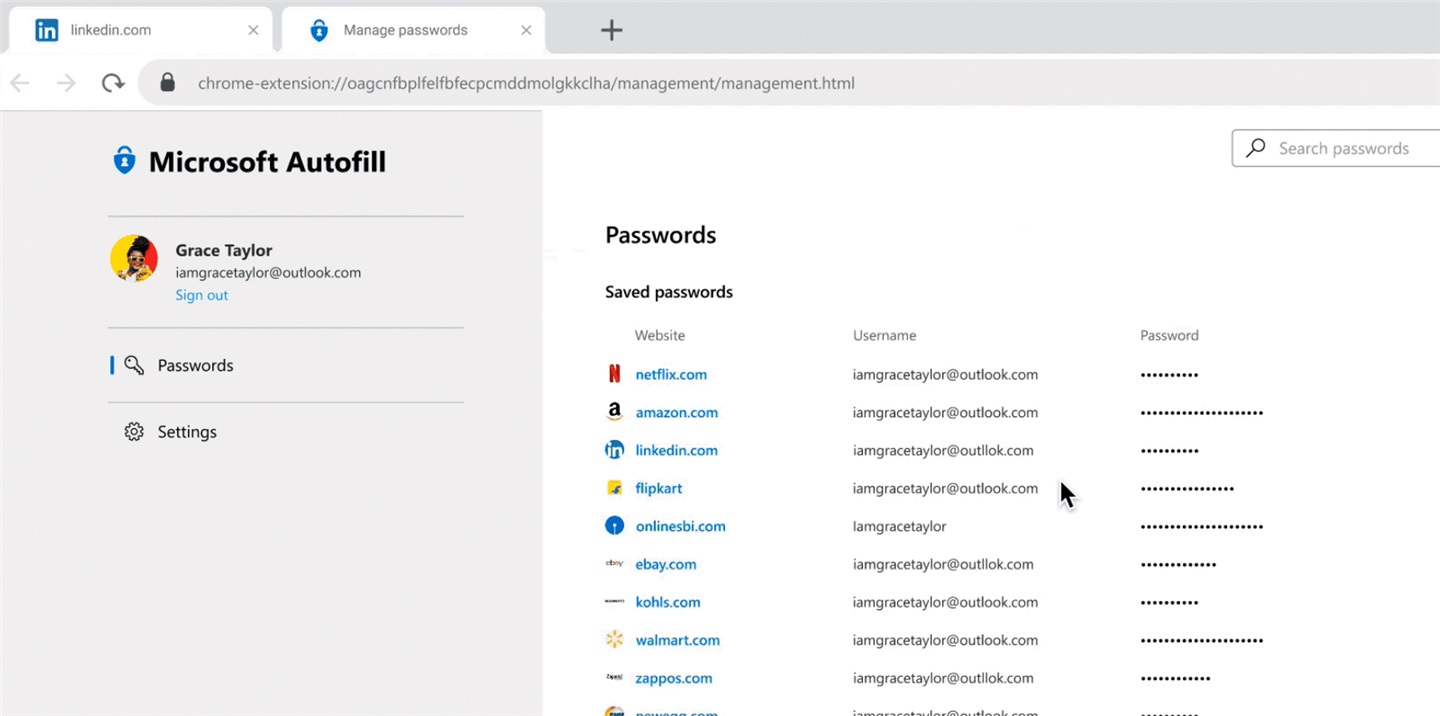1440x716 pixels.
Task: Click the Settings gear icon in sidebar
Action: 134,432
